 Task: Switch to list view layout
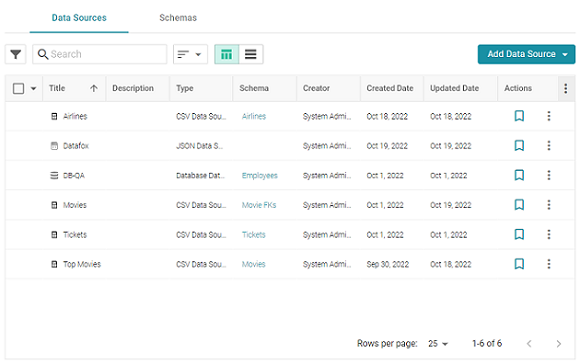coord(251,54)
